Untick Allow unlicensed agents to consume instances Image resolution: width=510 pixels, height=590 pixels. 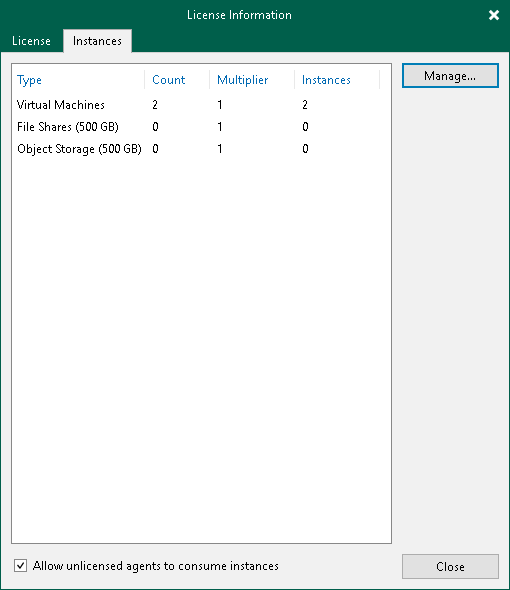coord(20,566)
